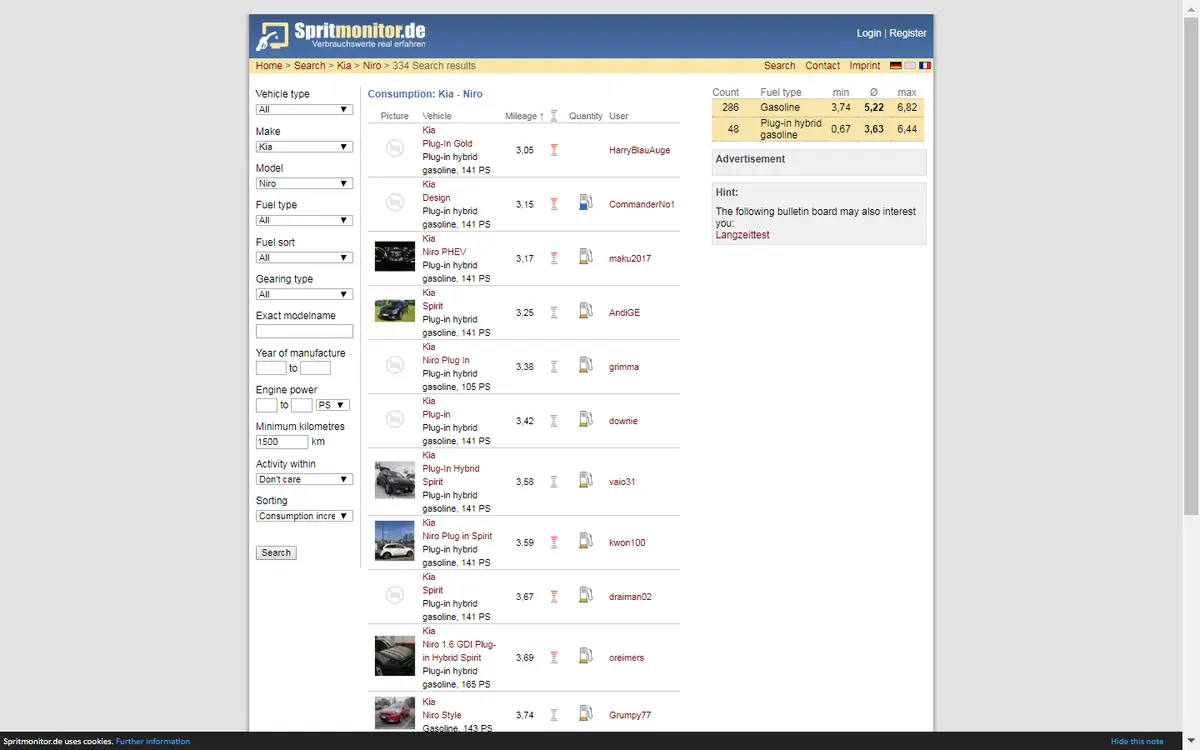Screen dimensions: 1200x750
Task: Click fuel pump icon in downie row
Action: (586, 420)
